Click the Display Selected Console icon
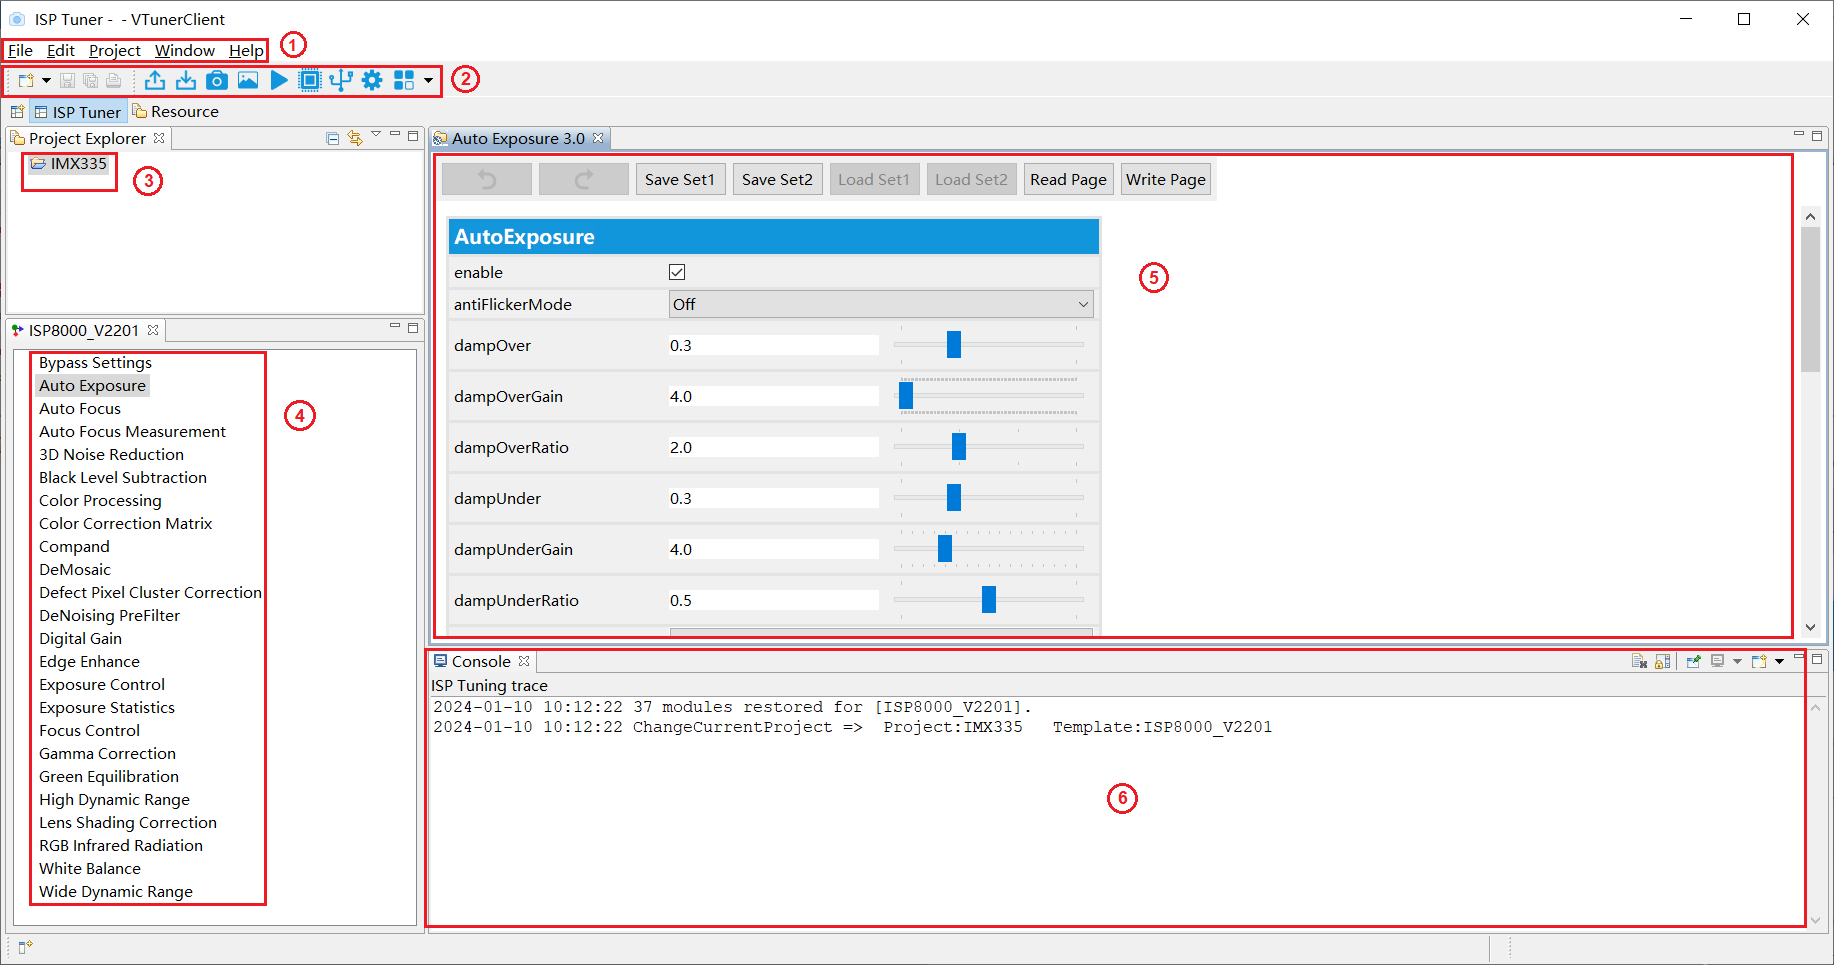1834x965 pixels. click(x=1717, y=661)
